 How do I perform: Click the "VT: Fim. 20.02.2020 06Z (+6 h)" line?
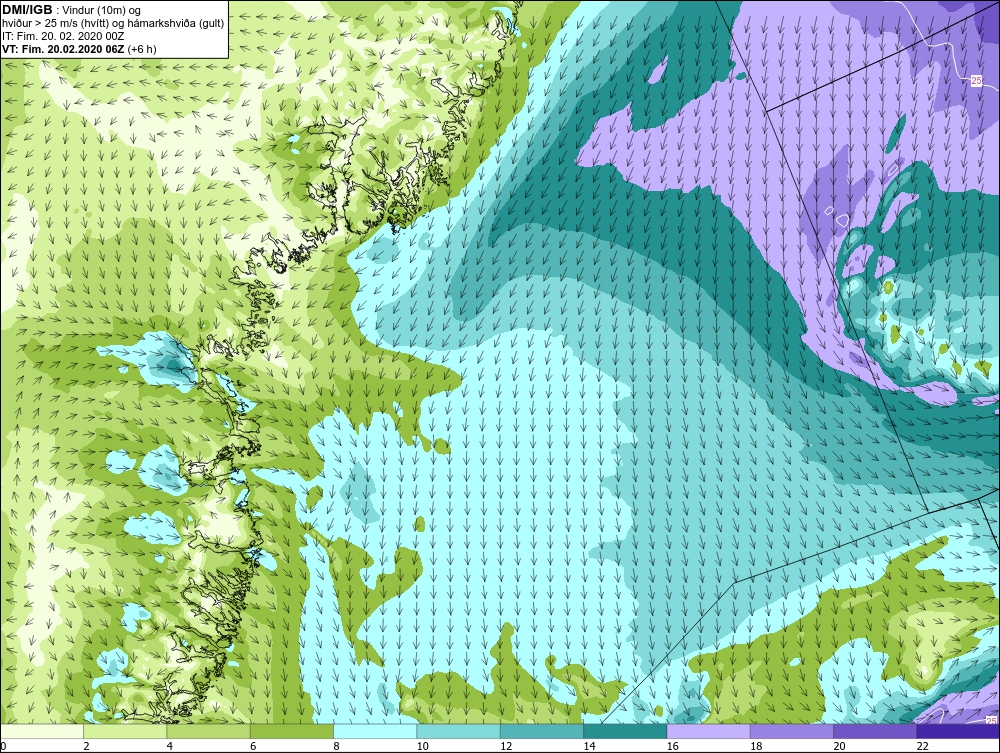click(79, 49)
